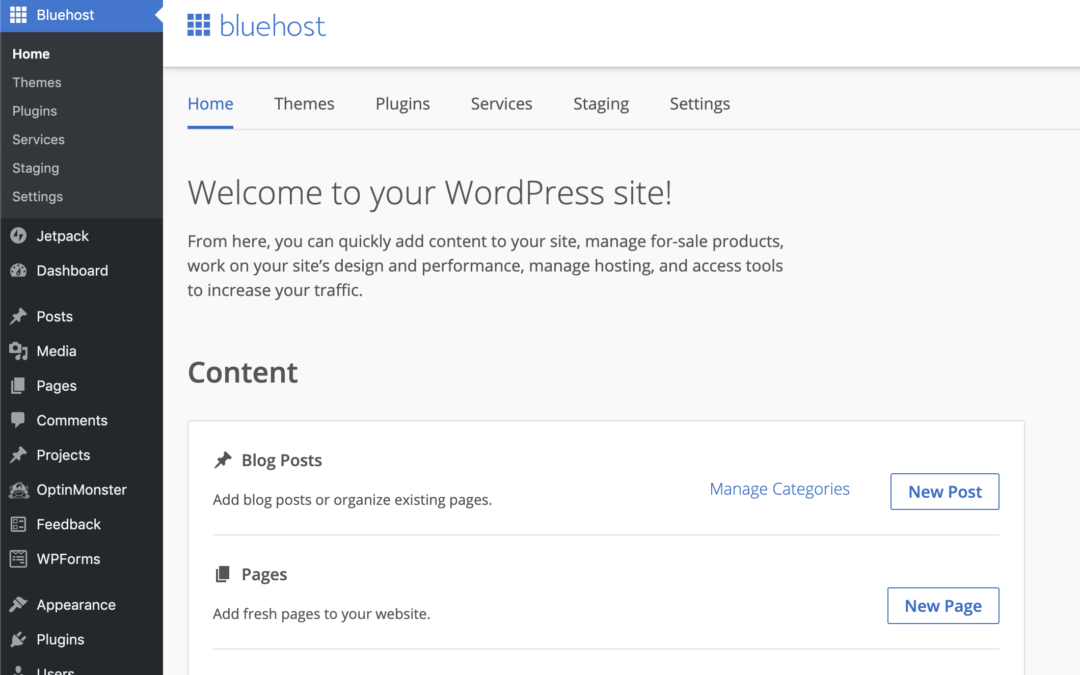Screen dimensions: 1080x675
Task: Click the bluehost logo in header
Action: click(256, 25)
